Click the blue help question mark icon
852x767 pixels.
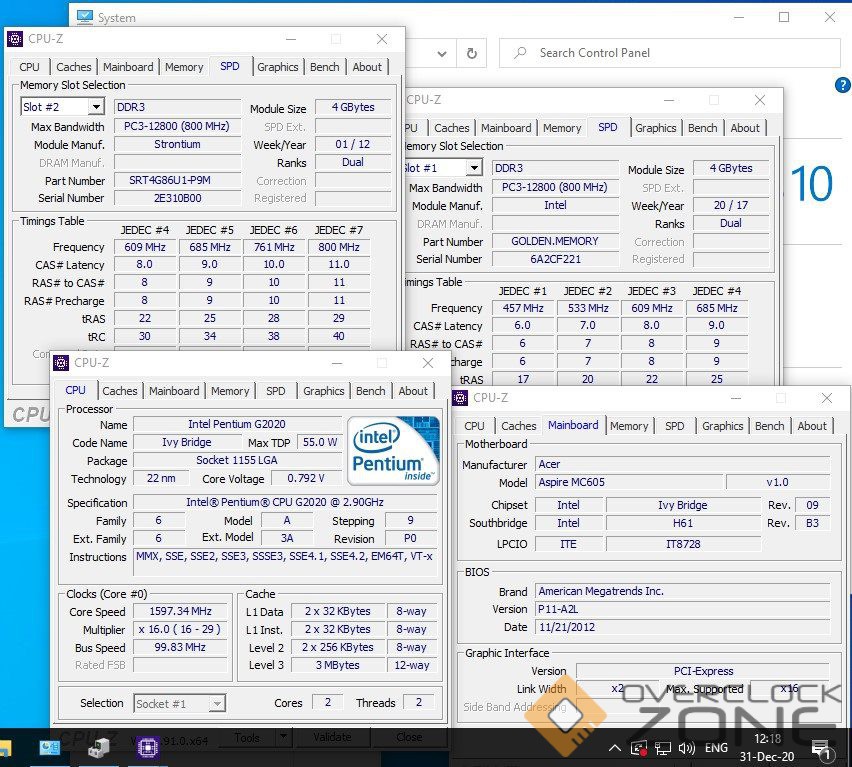[842, 86]
